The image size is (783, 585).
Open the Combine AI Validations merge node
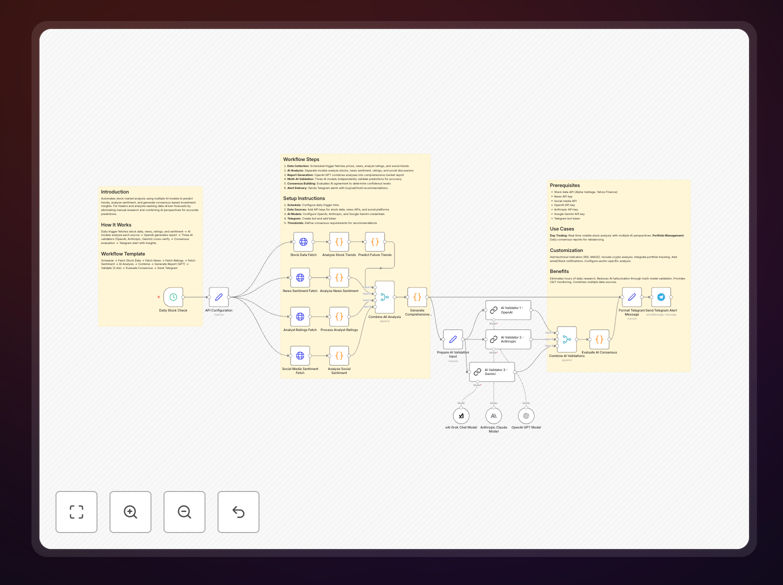coord(567,340)
